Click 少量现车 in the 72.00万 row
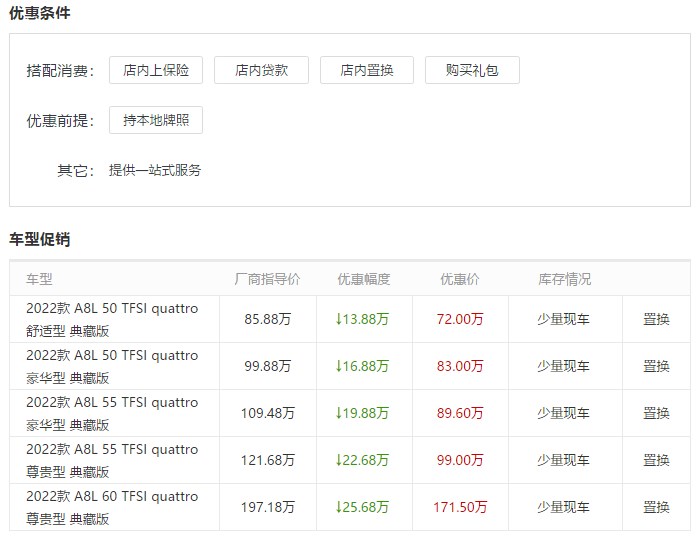Viewport: 700px width, 536px height. (x=563, y=319)
